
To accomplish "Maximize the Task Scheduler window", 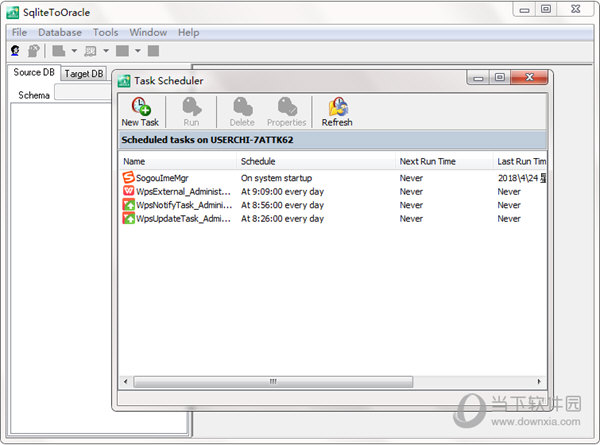I will pyautogui.click(x=499, y=77).
